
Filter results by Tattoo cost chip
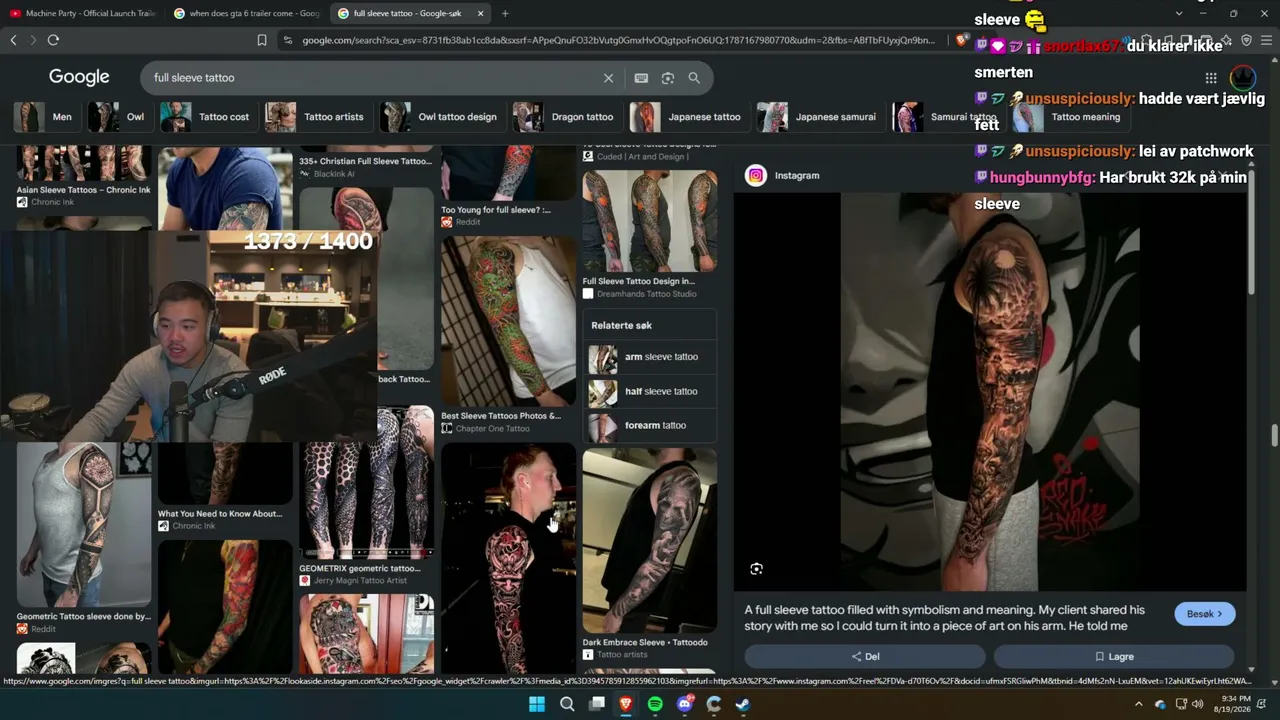click(207, 117)
